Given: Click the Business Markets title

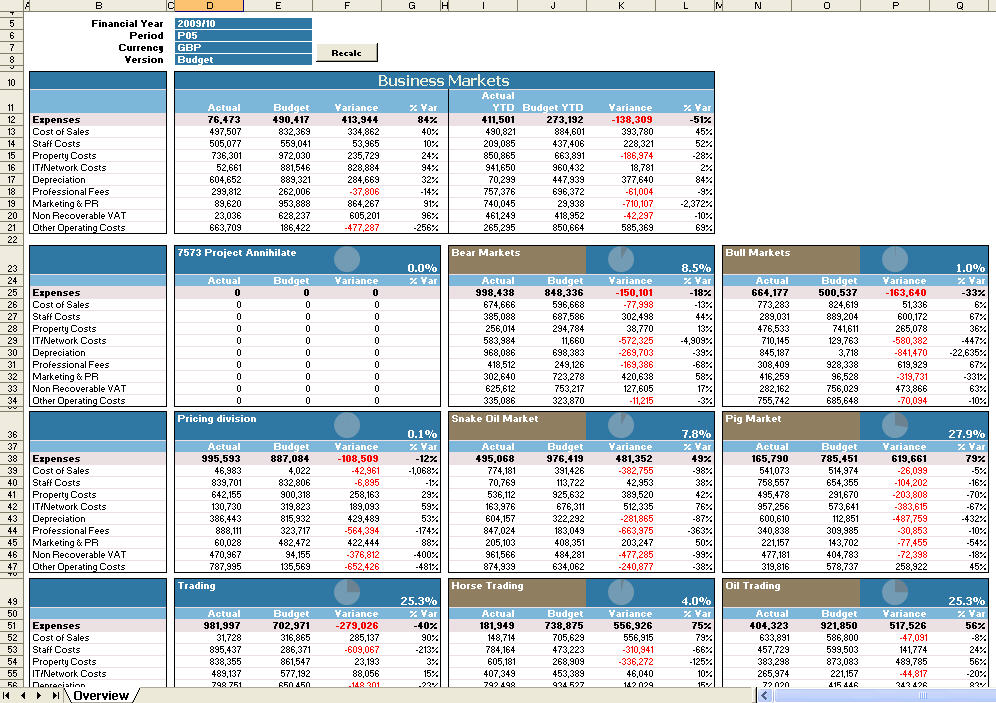Looking at the screenshot, I should (x=443, y=81).
